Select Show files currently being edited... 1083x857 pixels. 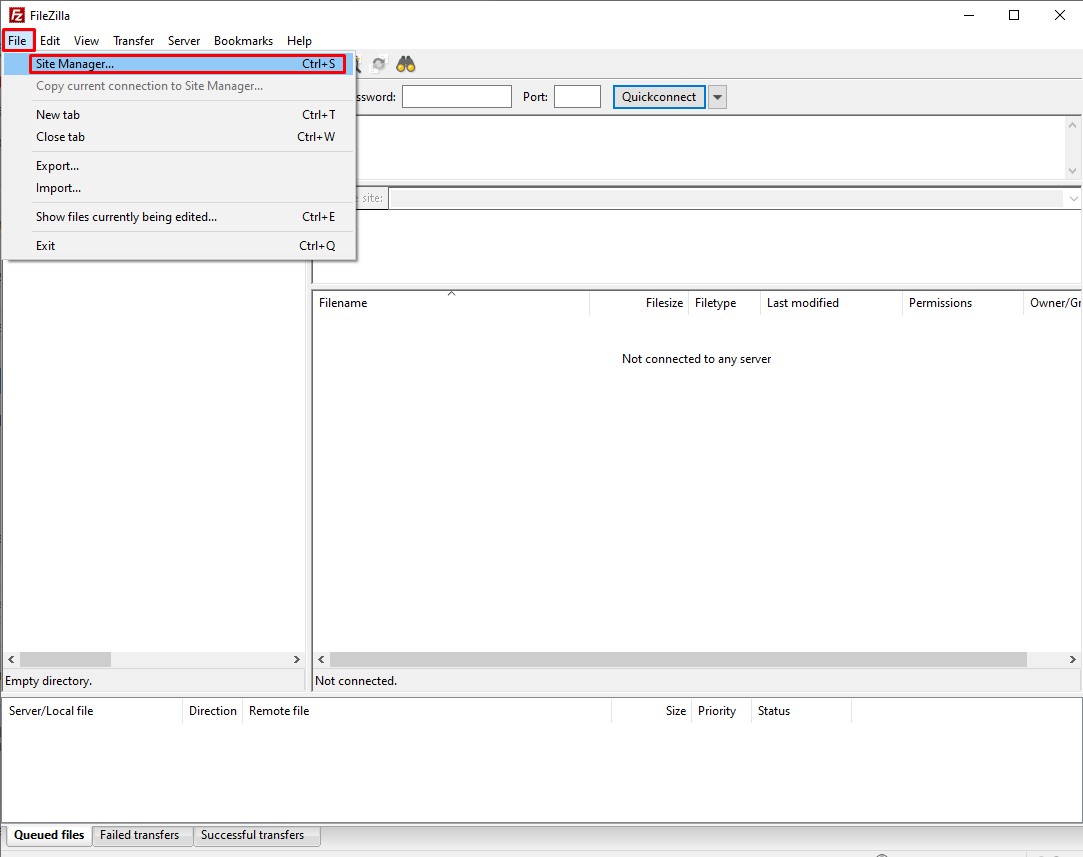coord(180,217)
